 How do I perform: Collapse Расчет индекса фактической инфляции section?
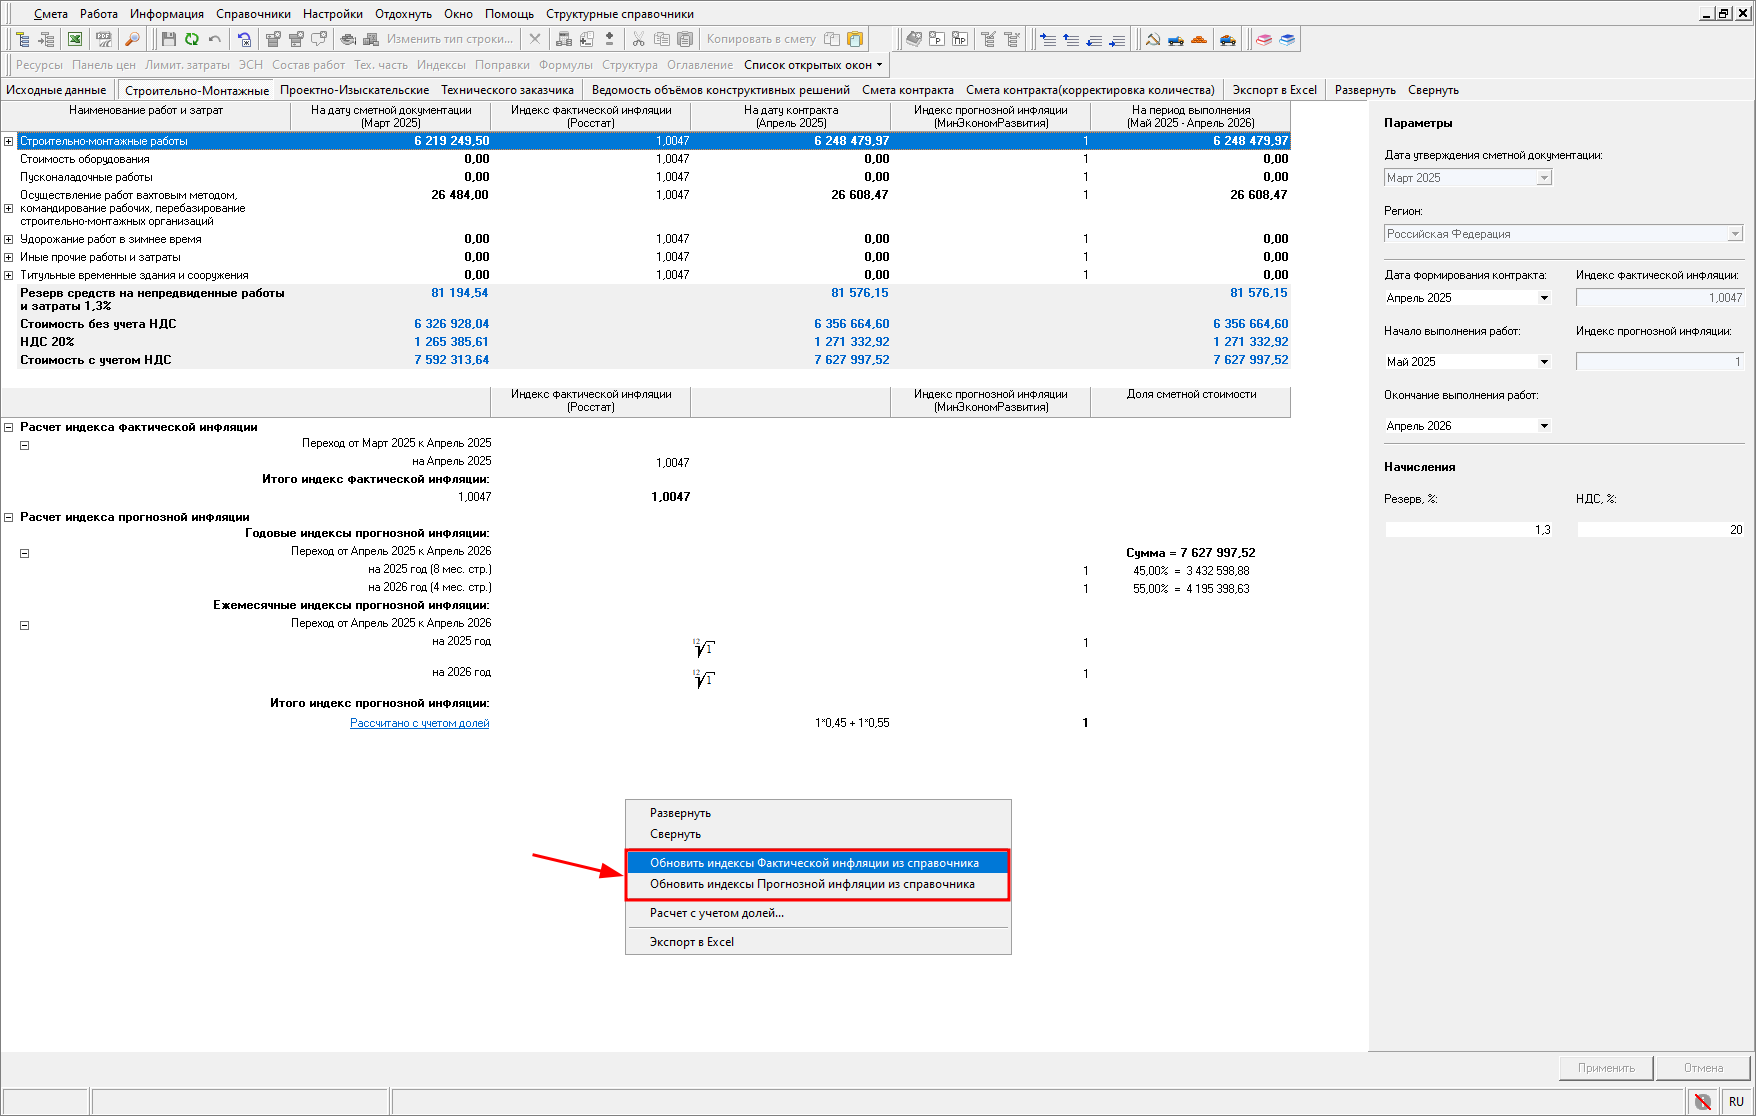click(x=9, y=427)
